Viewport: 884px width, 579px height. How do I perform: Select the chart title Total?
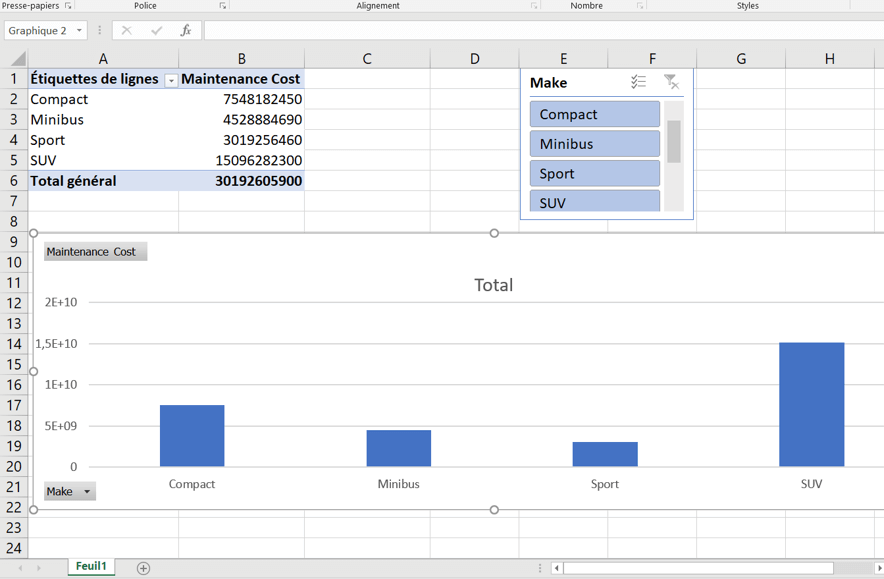pyautogui.click(x=494, y=285)
